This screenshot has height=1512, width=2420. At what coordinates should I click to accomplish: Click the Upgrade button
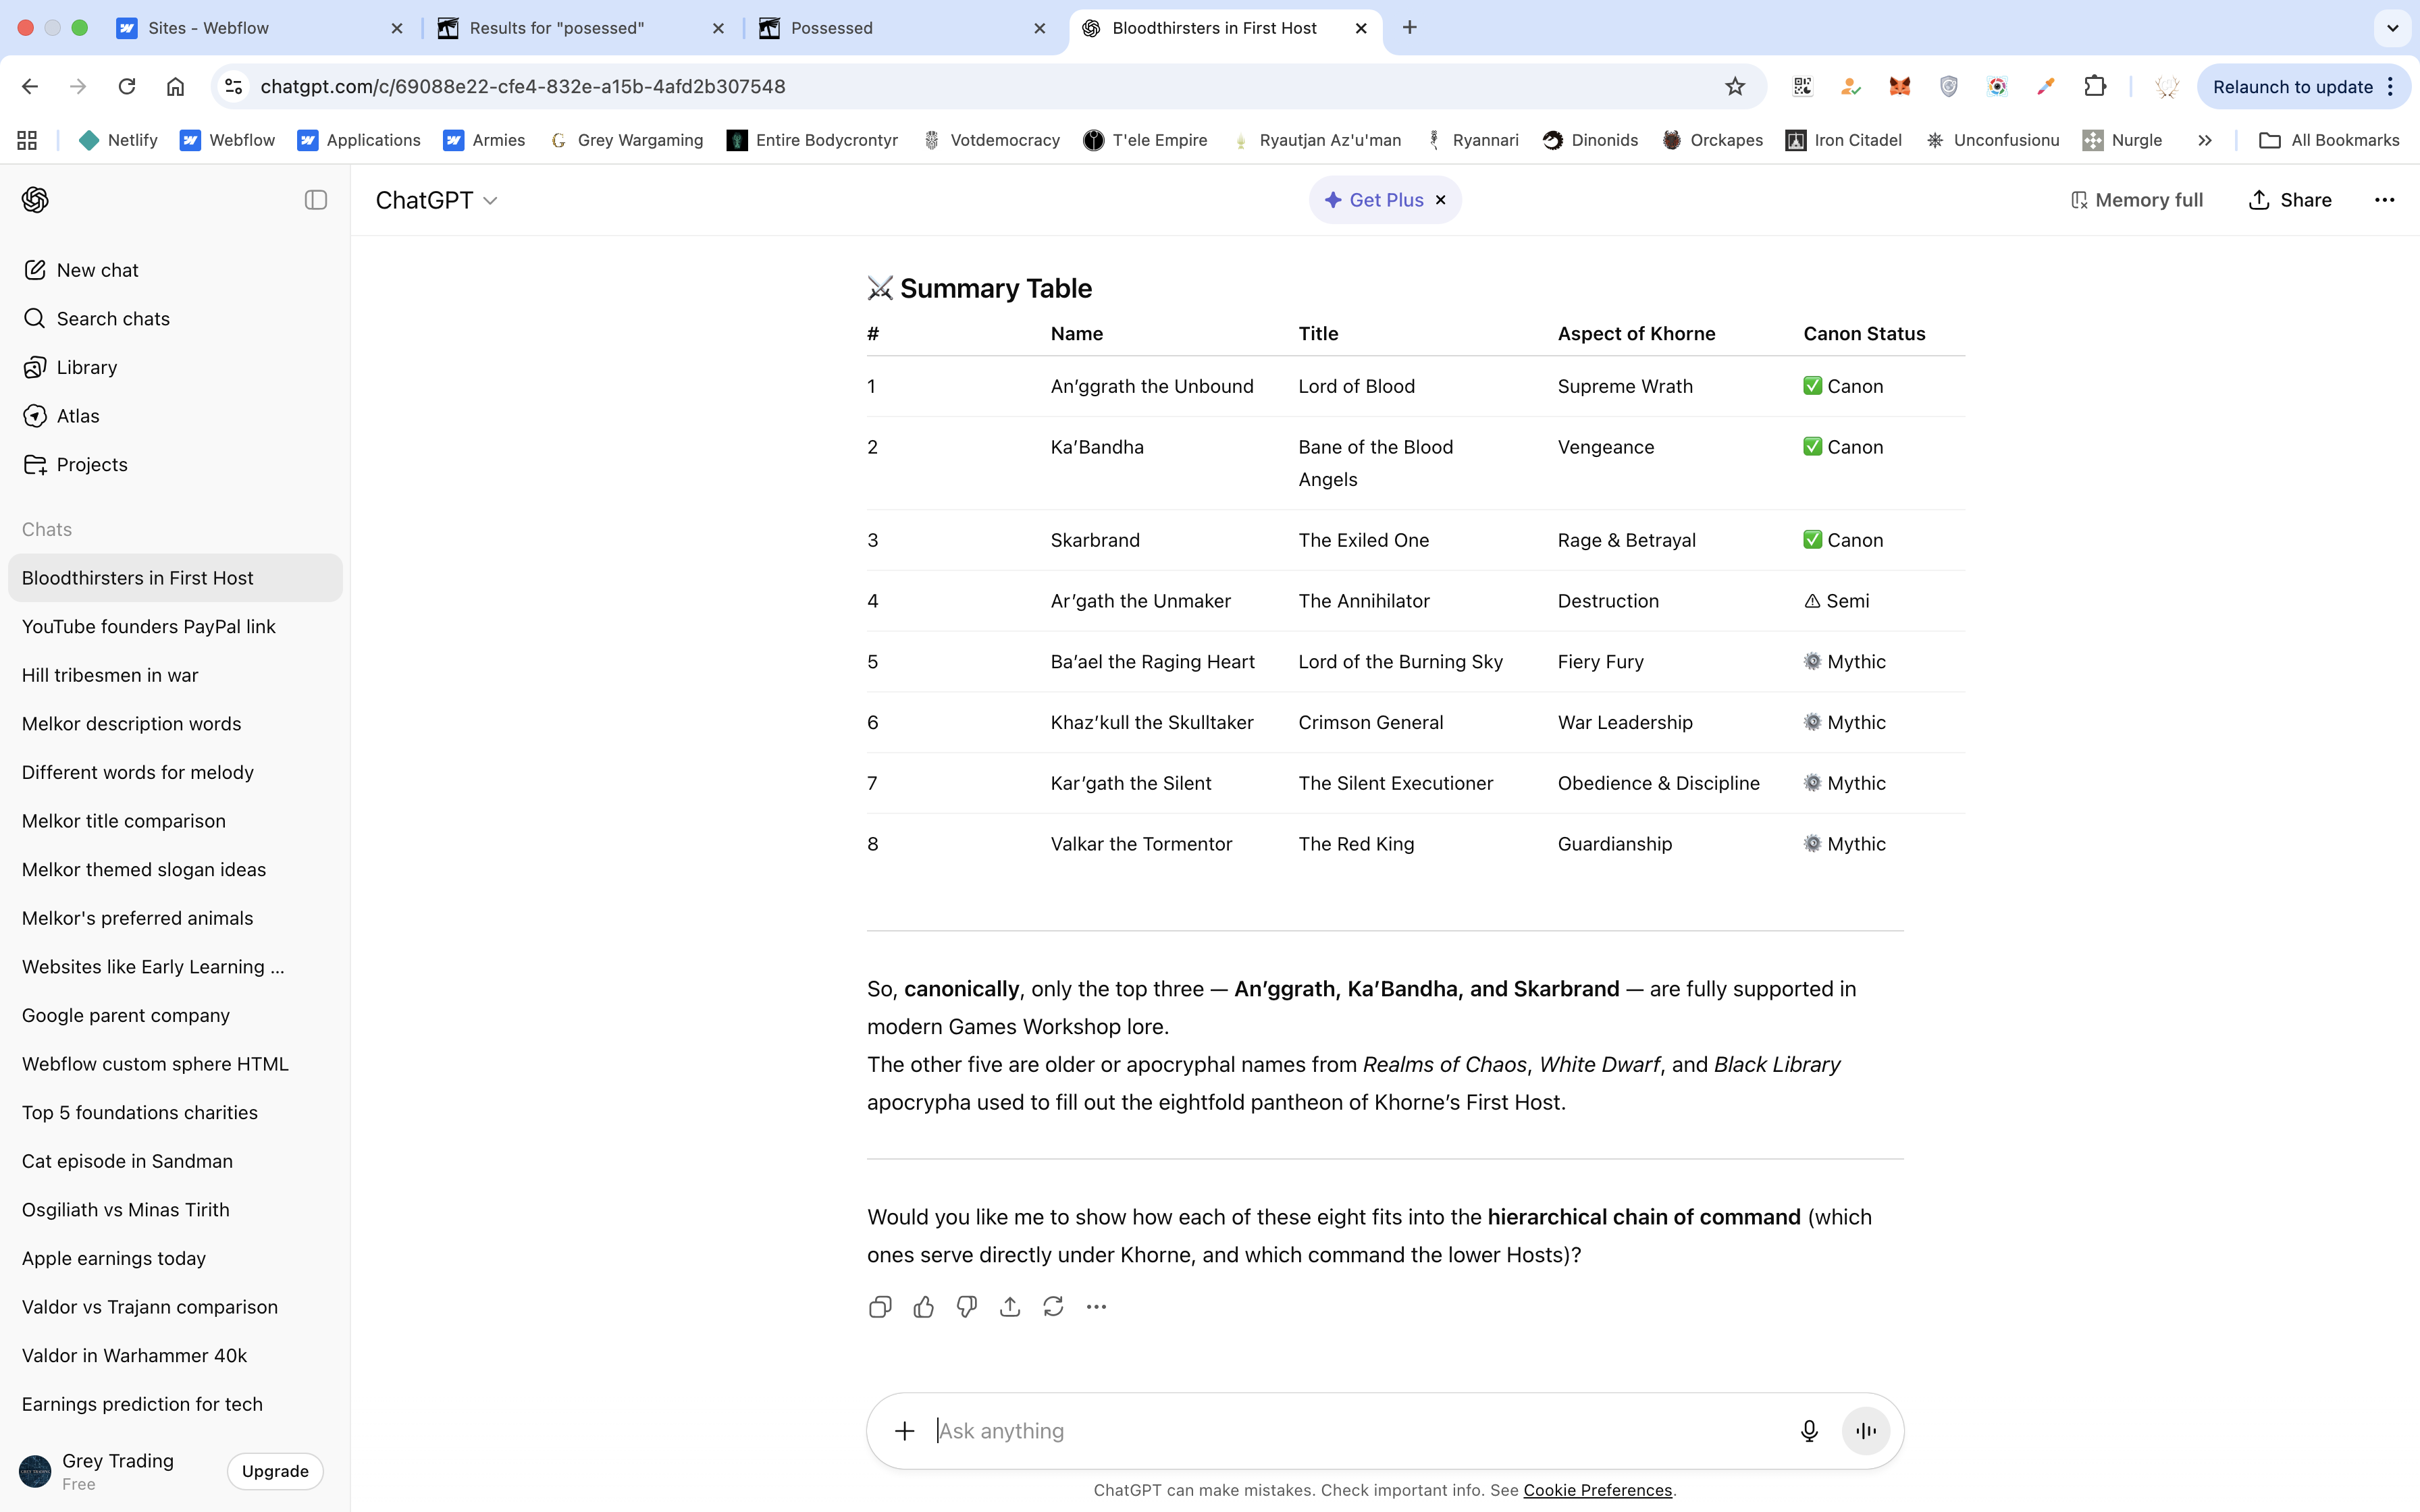pos(275,1471)
